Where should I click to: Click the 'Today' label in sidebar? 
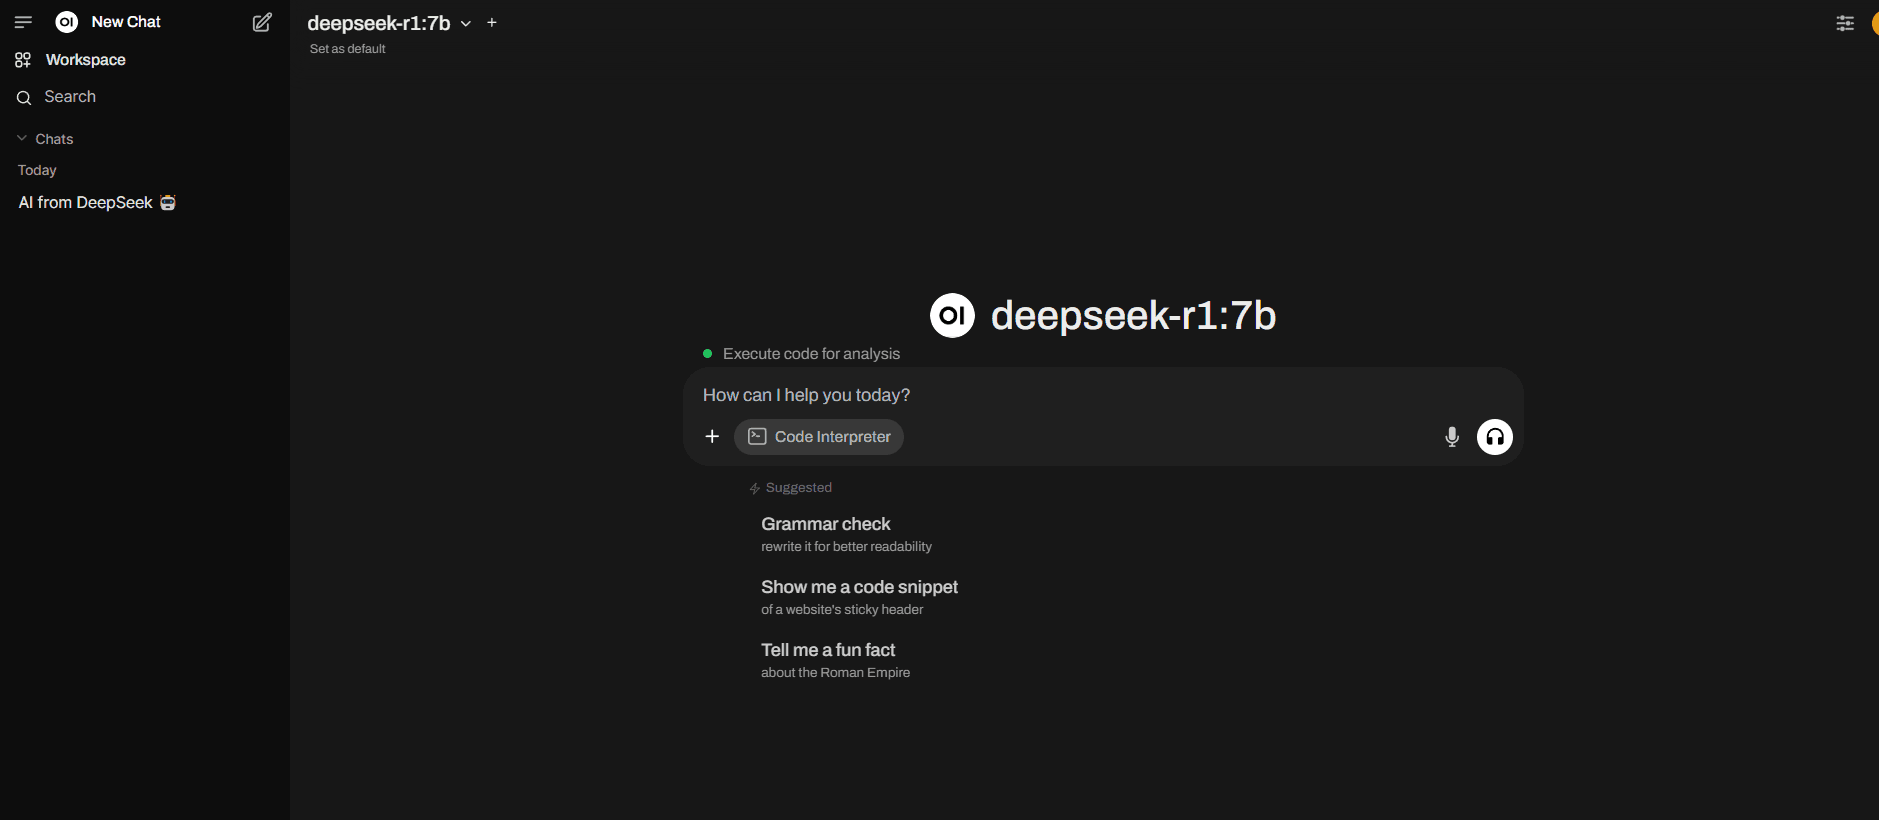(x=37, y=170)
